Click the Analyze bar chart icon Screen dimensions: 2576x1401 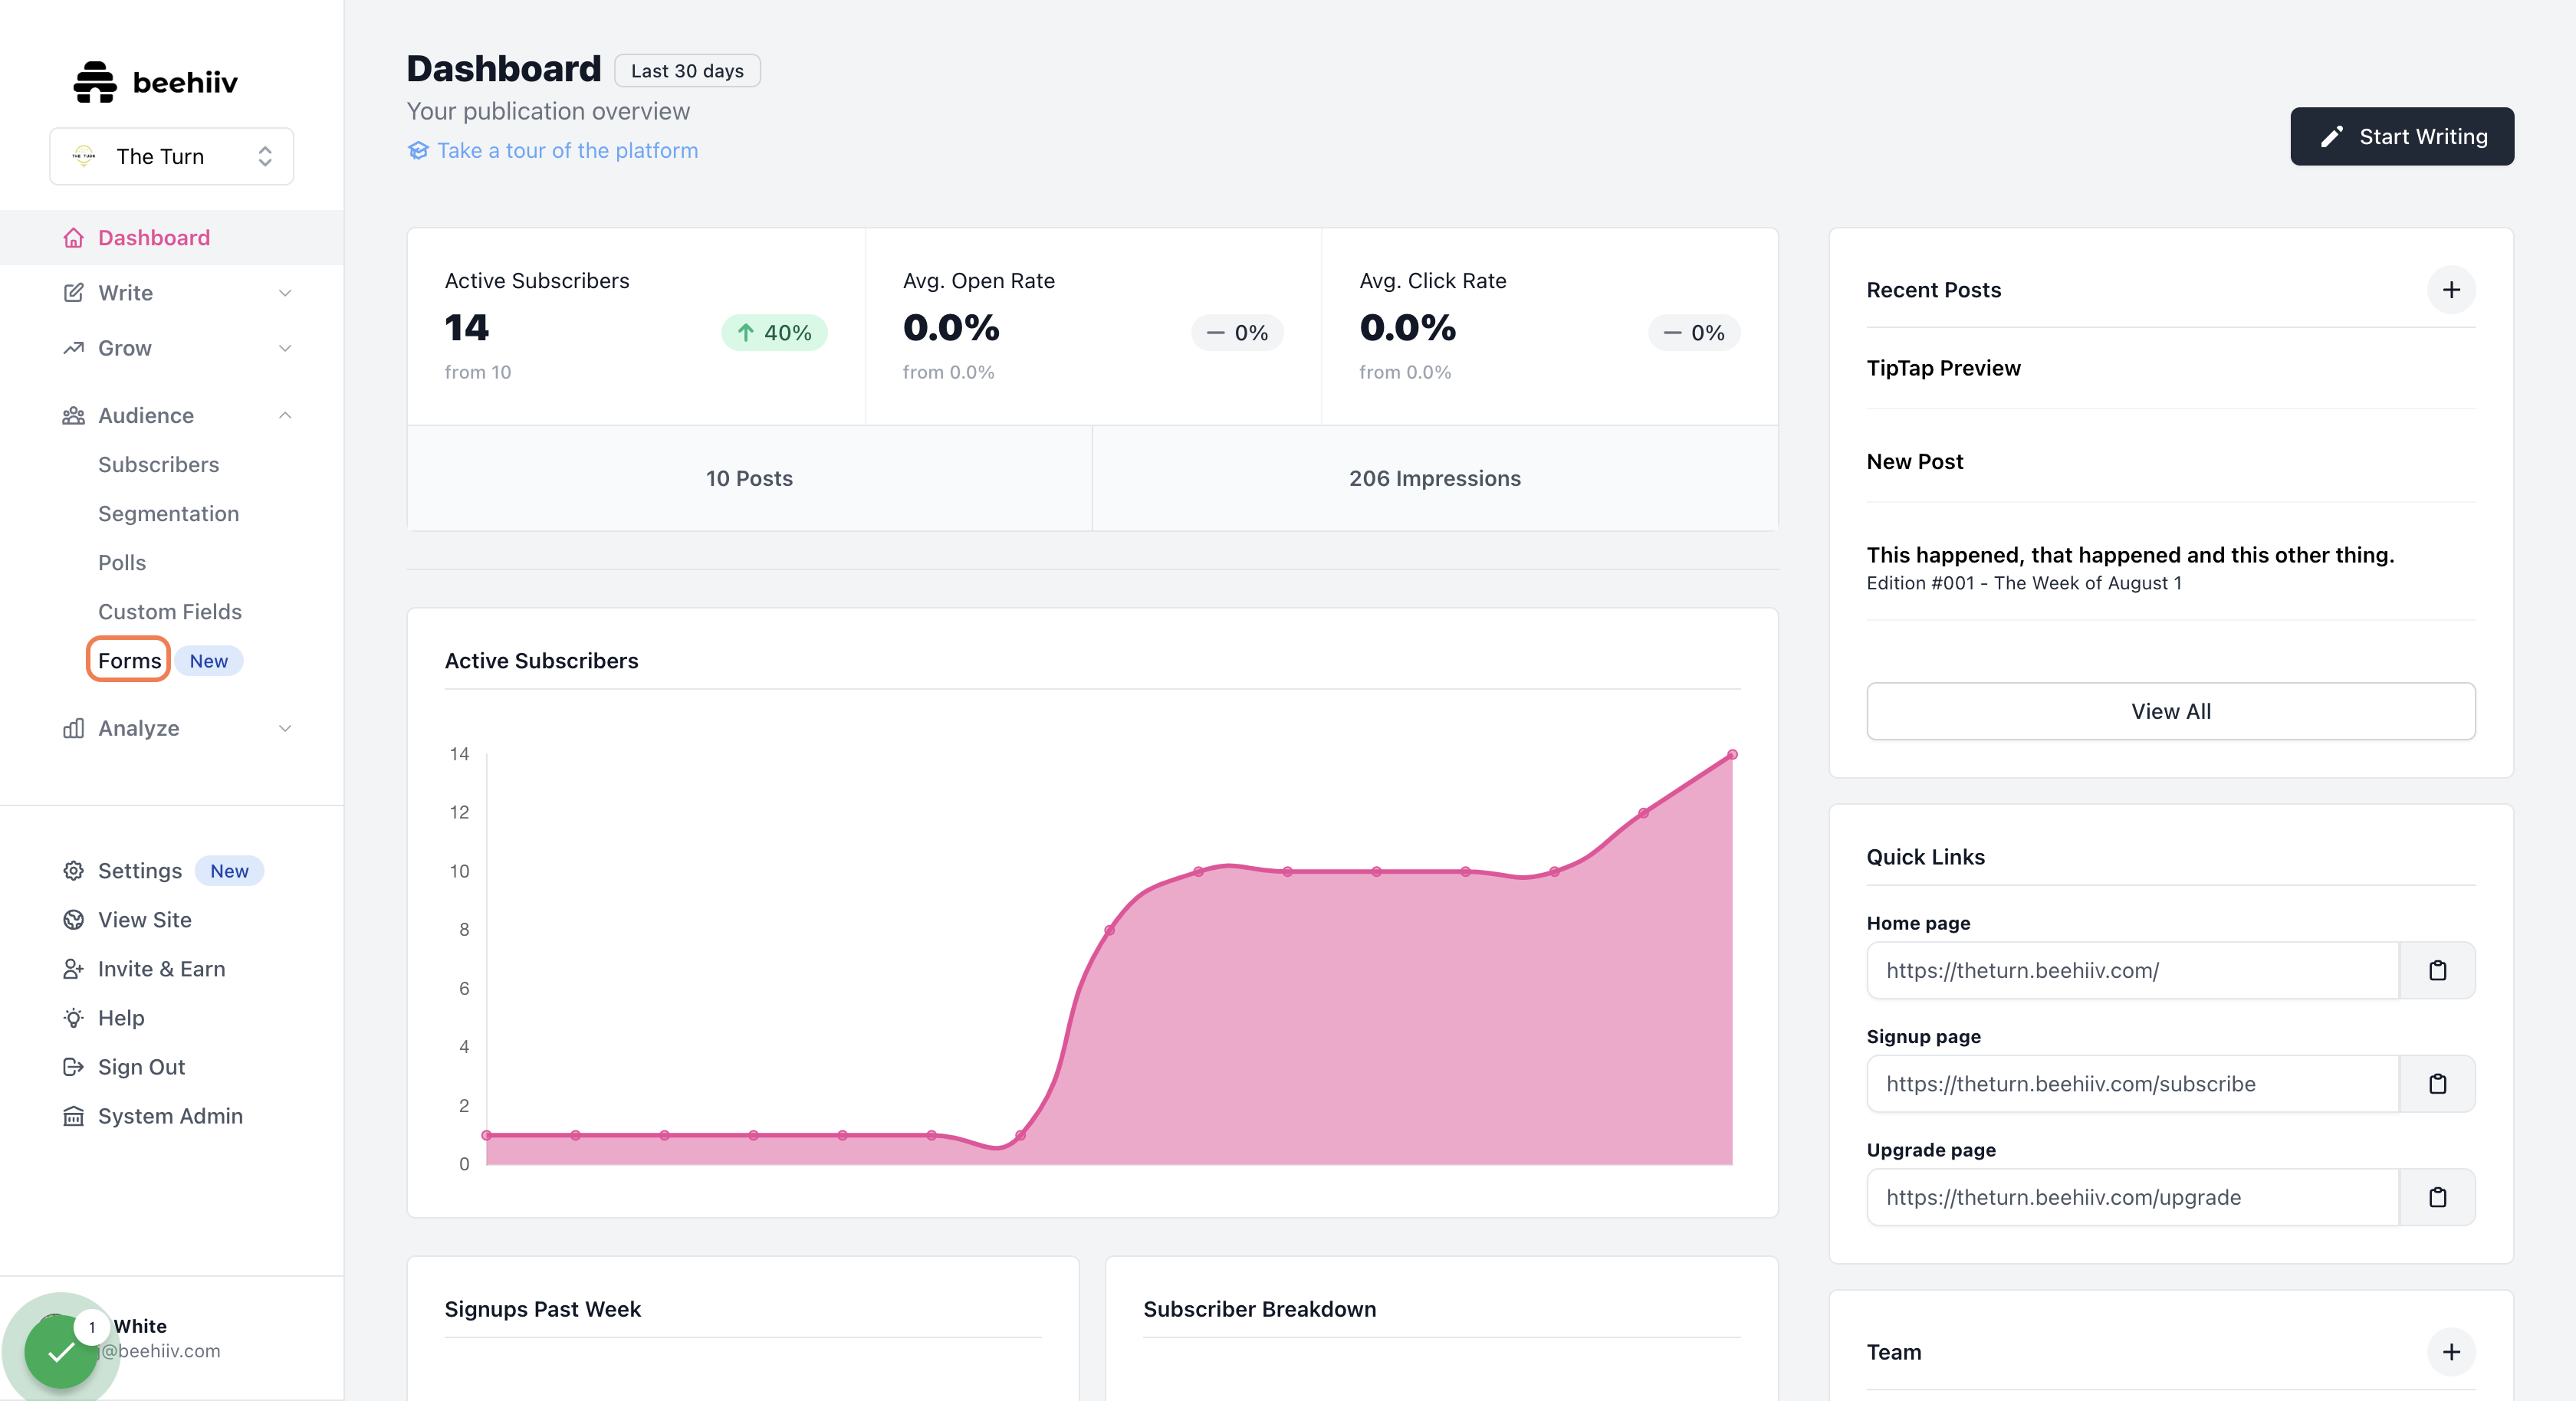(73, 728)
